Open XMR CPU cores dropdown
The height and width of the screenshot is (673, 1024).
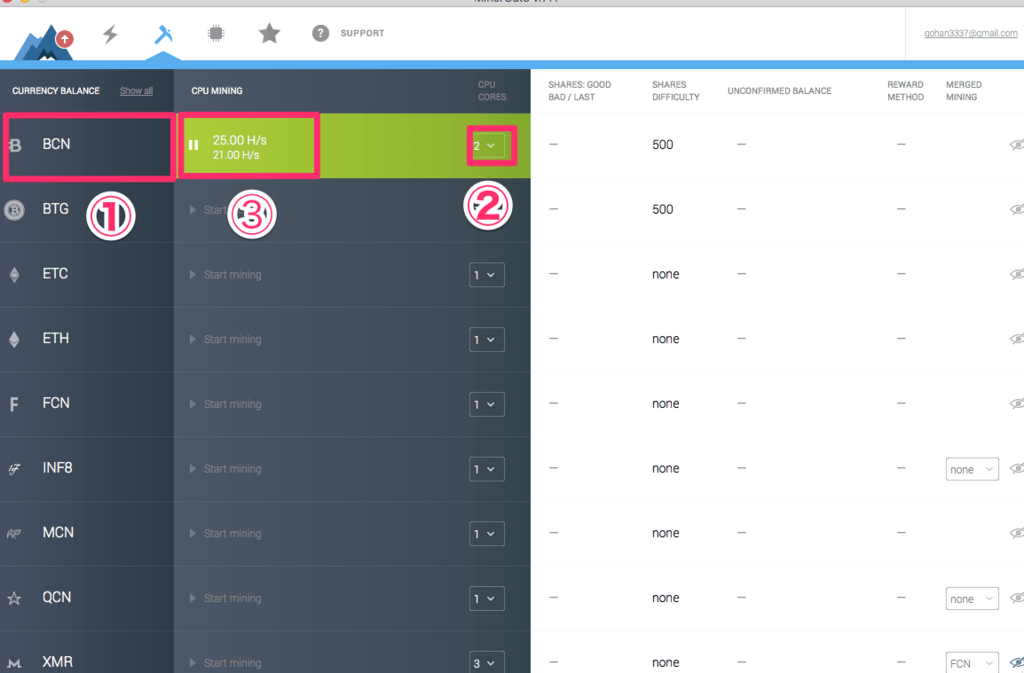(487, 662)
